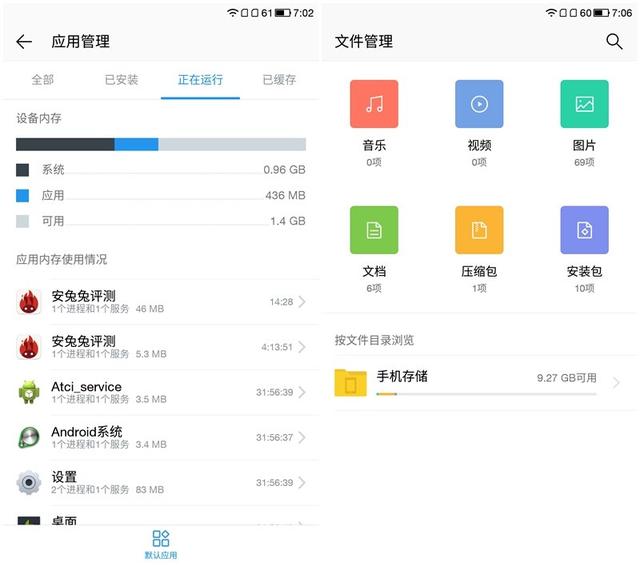Open the 文档 documents category
The image size is (640, 566).
(x=374, y=231)
